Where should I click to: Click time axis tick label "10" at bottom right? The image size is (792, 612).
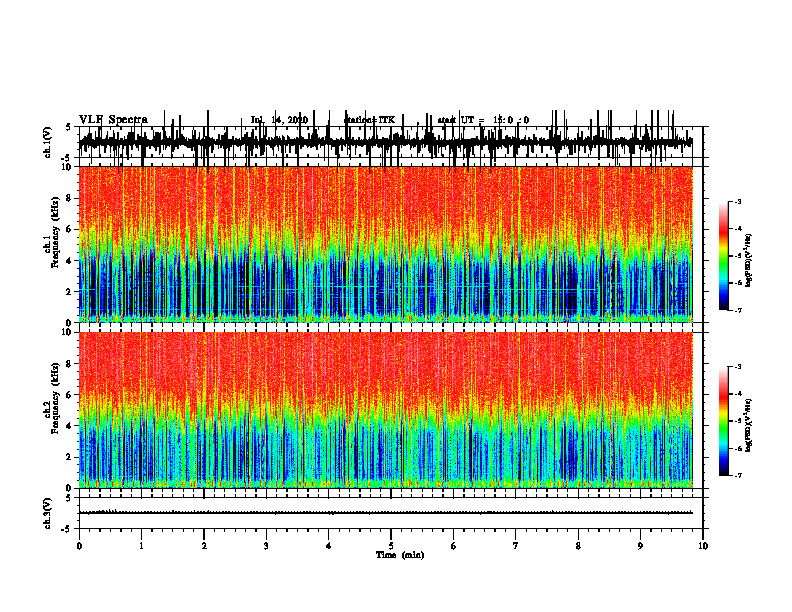click(x=703, y=546)
